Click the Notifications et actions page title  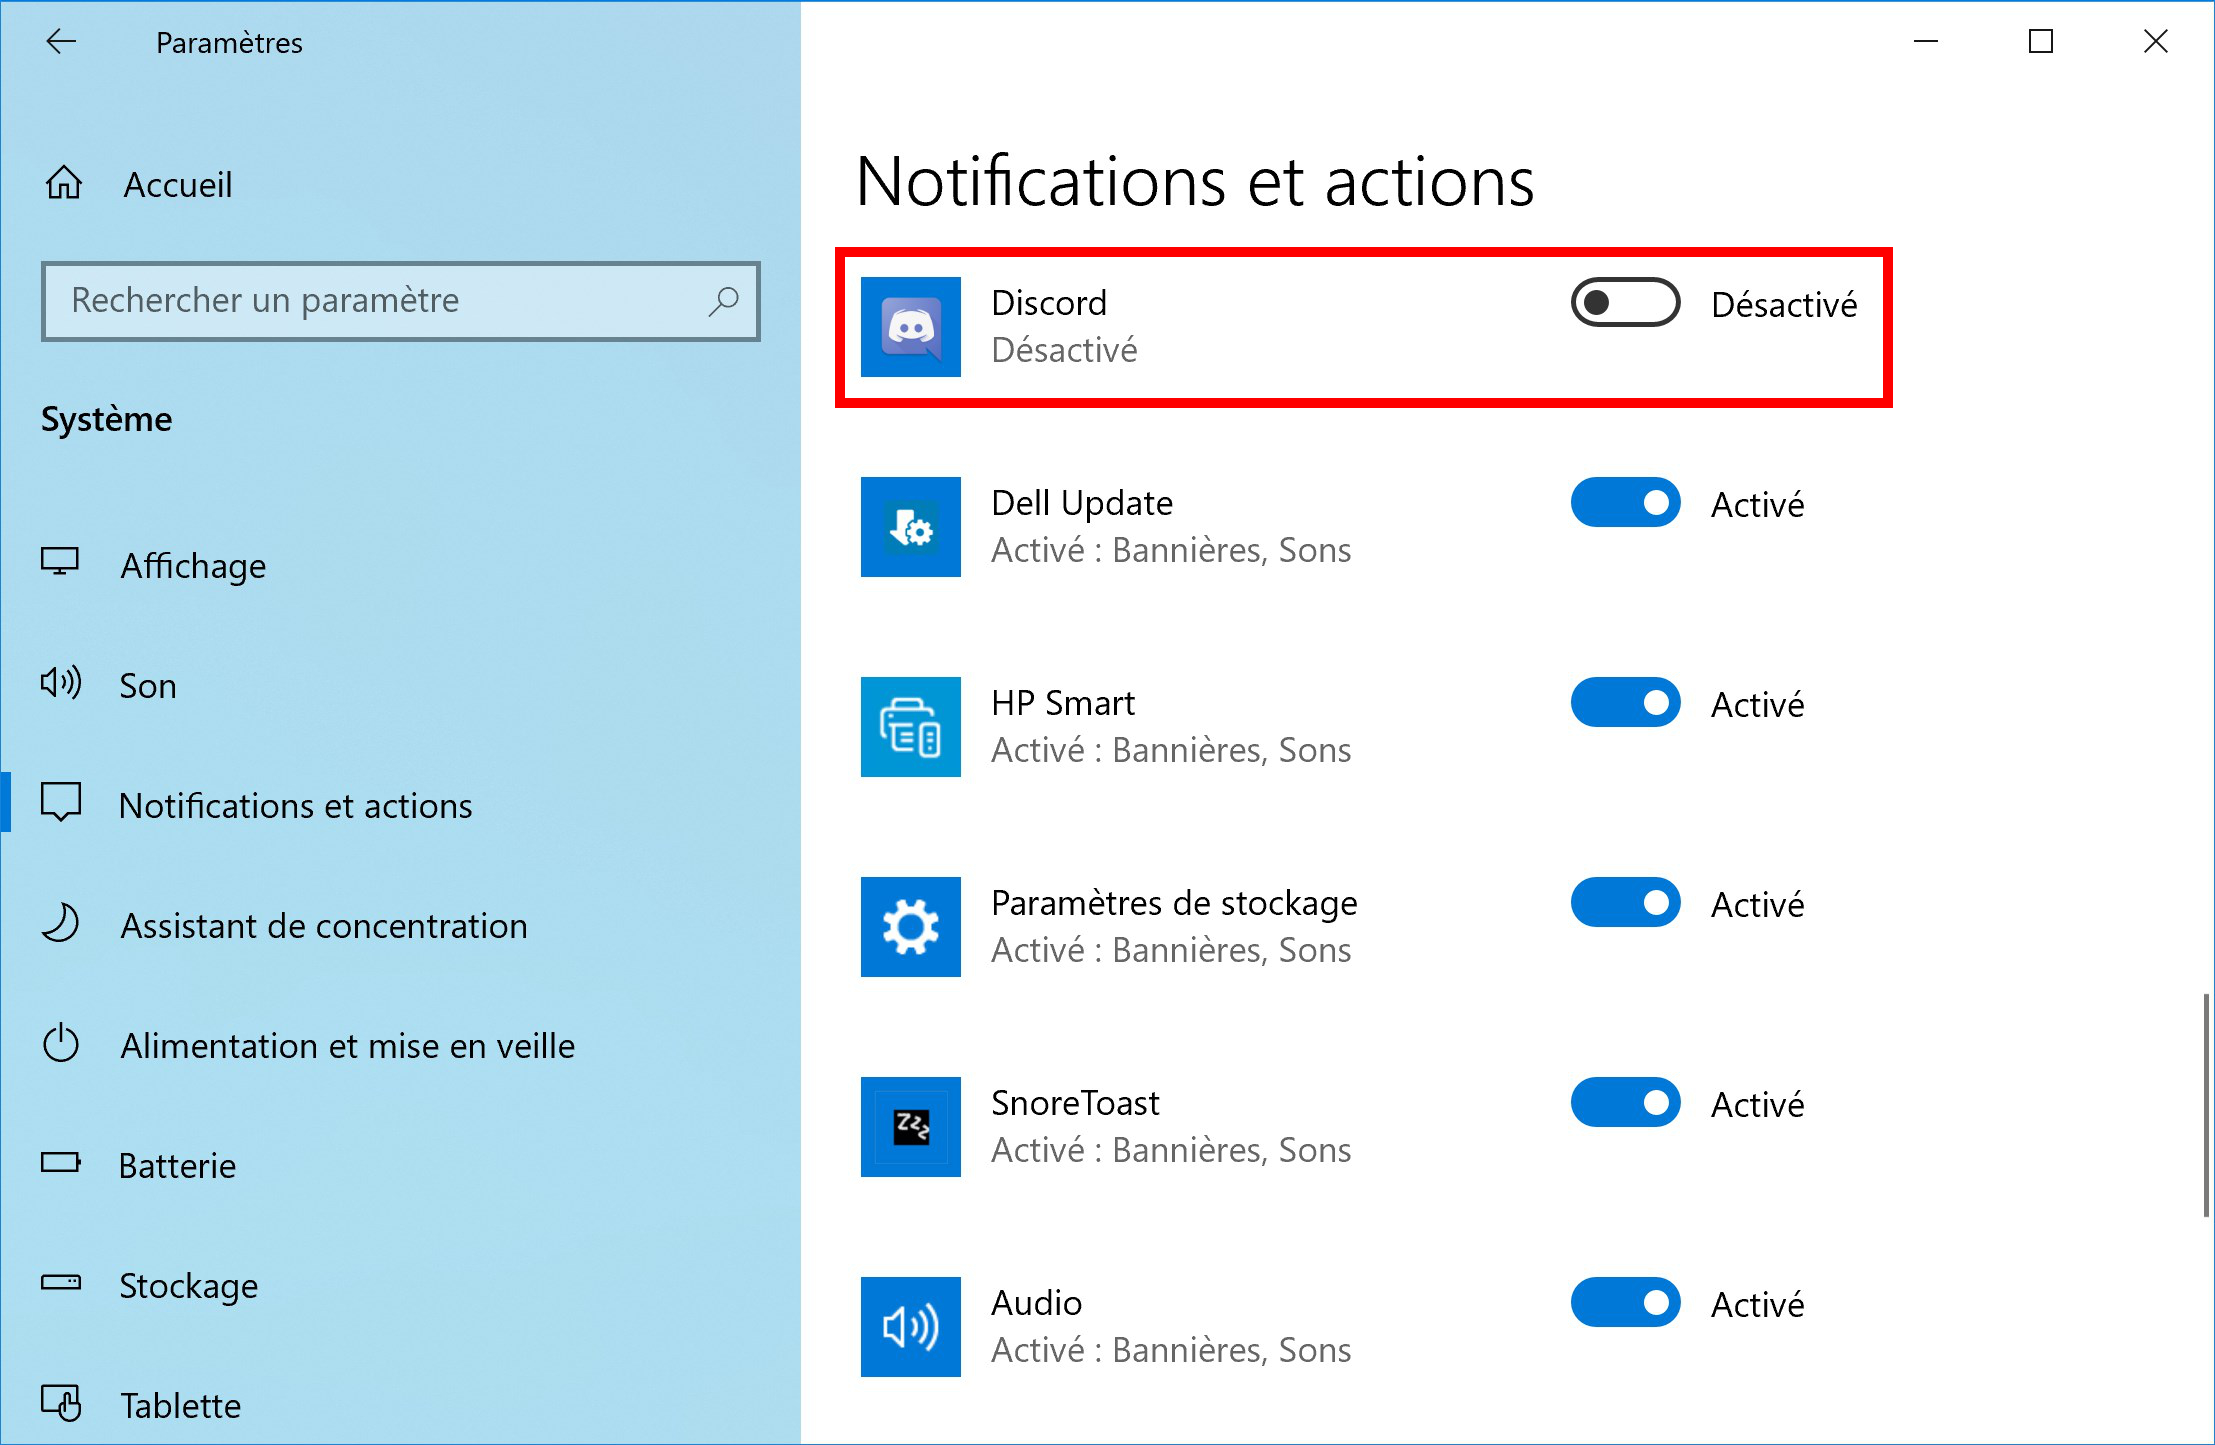click(x=1195, y=182)
